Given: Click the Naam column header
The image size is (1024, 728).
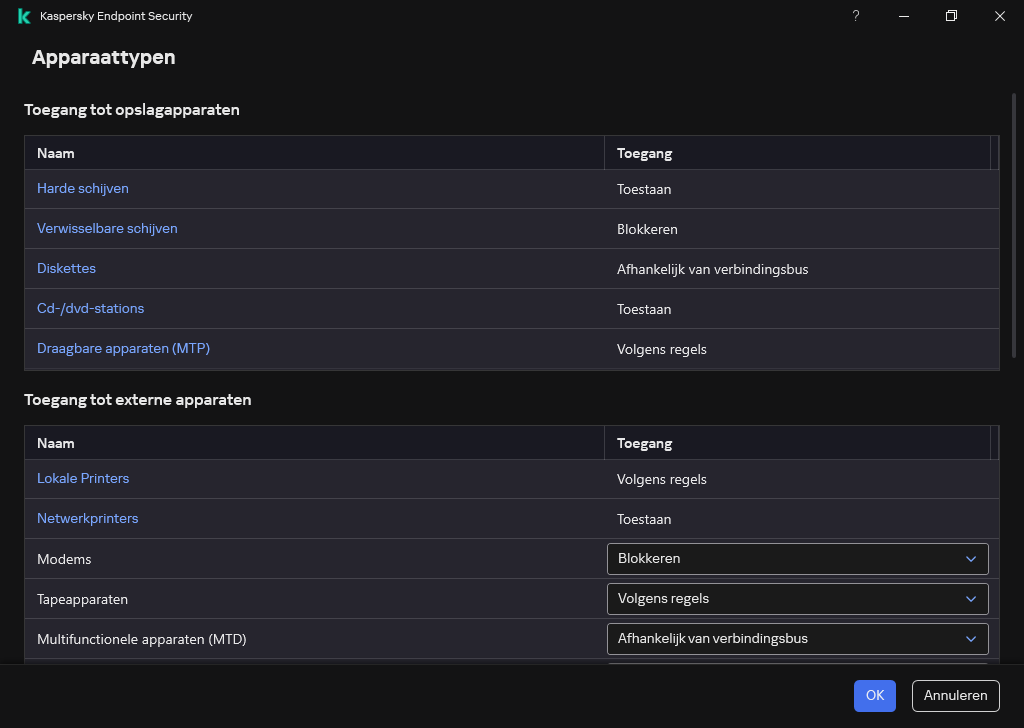Looking at the screenshot, I should click(x=56, y=153).
